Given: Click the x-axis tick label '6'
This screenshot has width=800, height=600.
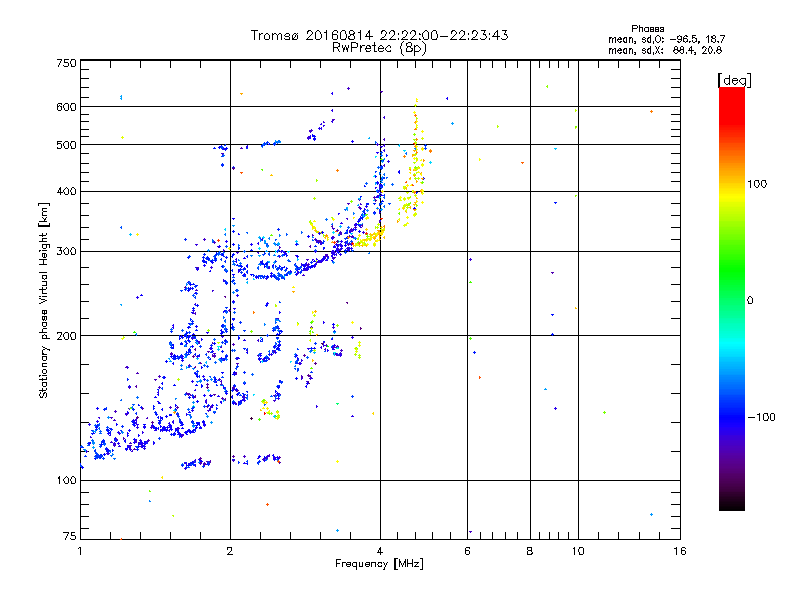Looking at the screenshot, I should point(467,551).
